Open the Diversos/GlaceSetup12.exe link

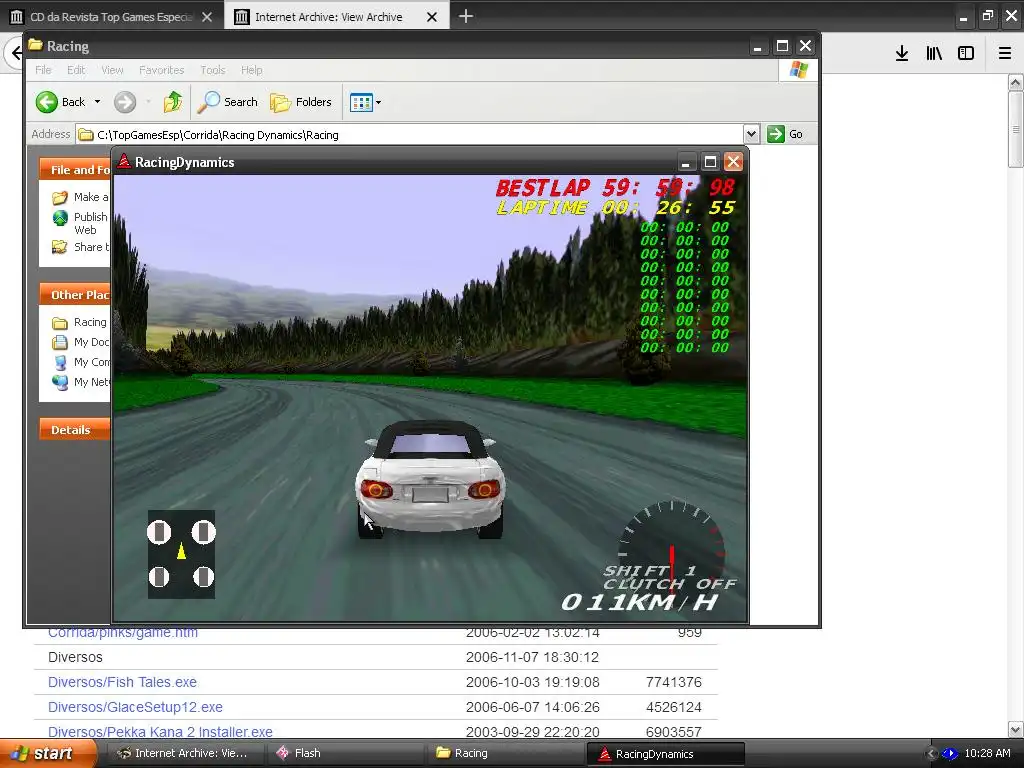coord(135,707)
